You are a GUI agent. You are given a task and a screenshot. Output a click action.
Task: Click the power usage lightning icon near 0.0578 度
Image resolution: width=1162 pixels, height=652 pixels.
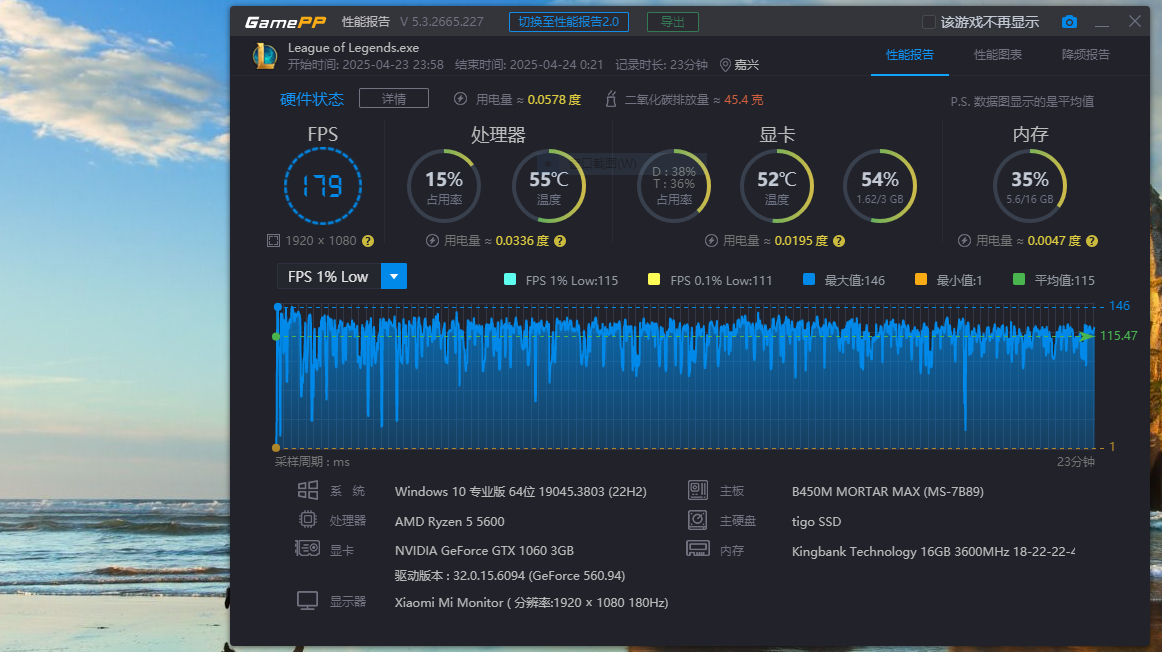point(460,99)
